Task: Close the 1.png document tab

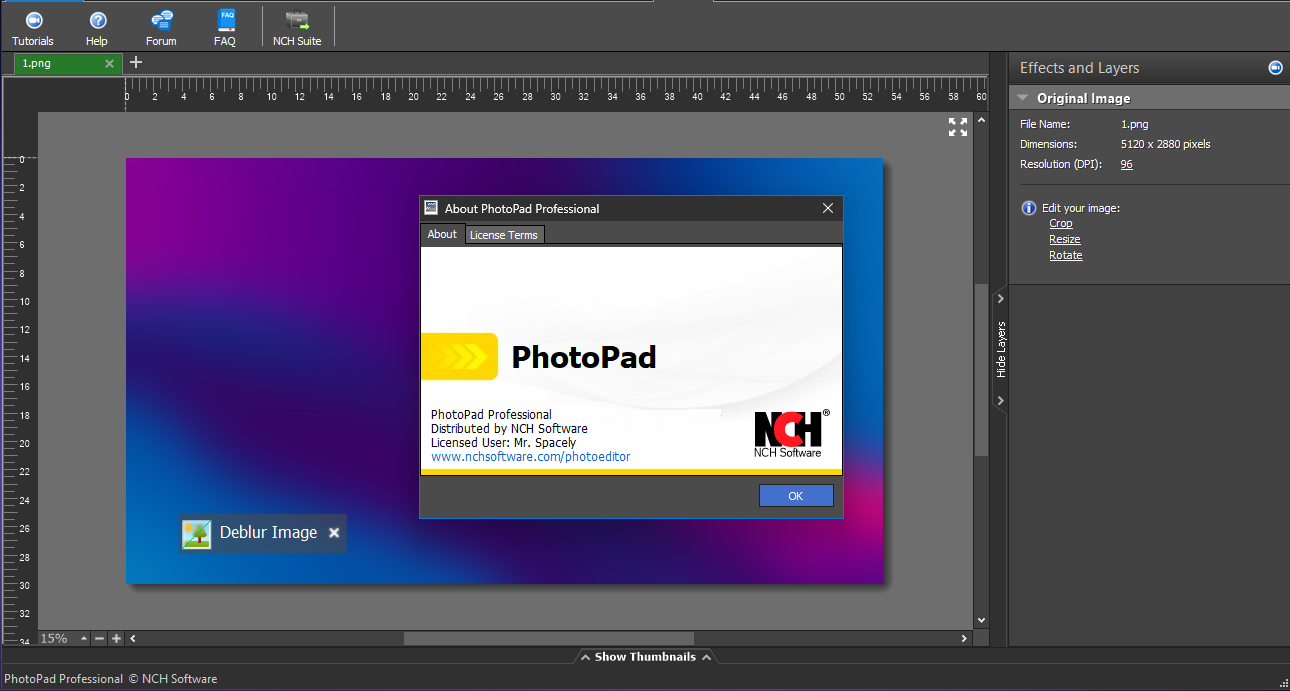Action: [x=110, y=63]
